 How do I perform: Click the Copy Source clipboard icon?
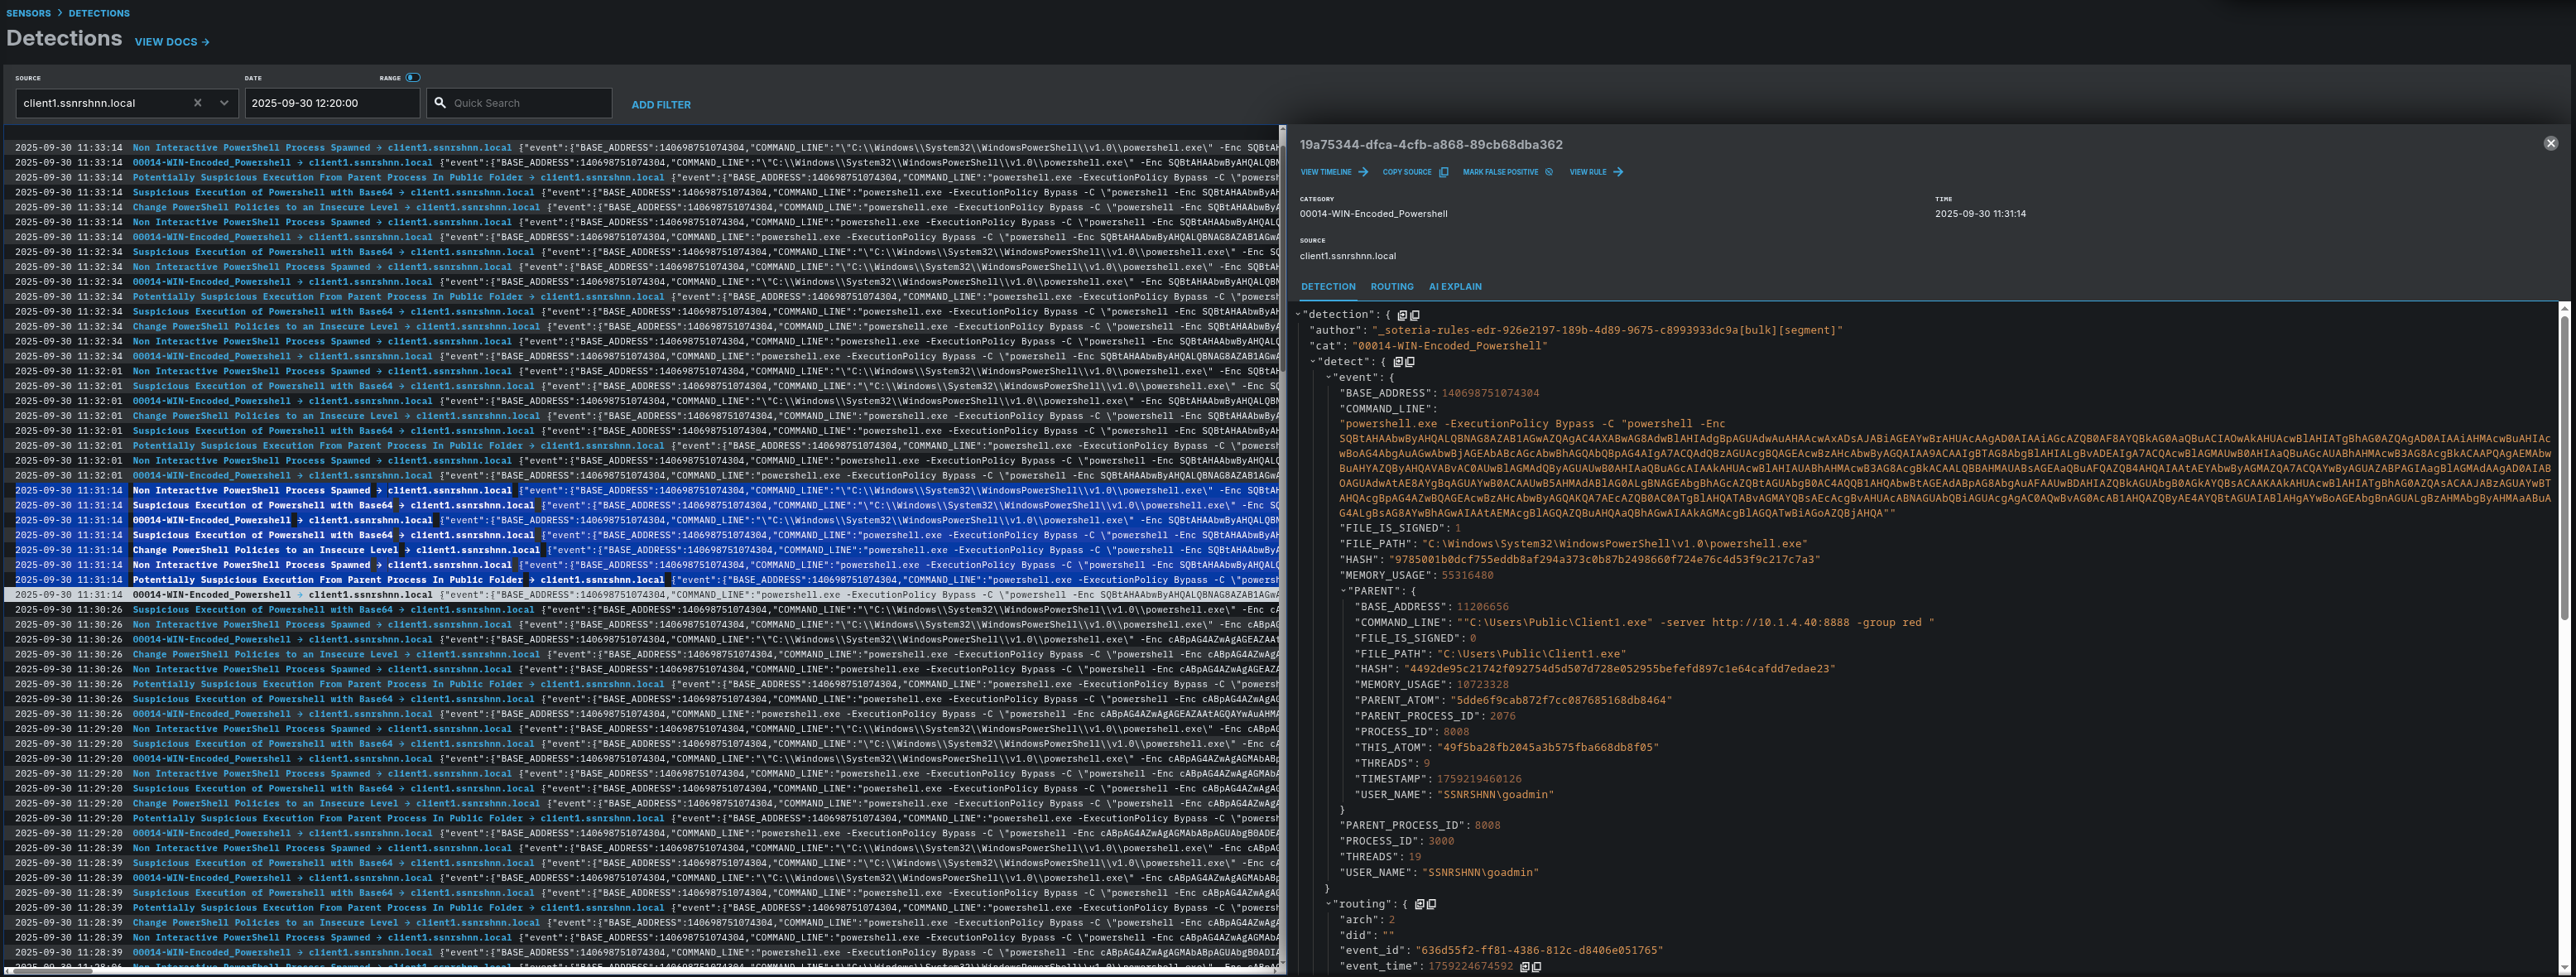1443,173
